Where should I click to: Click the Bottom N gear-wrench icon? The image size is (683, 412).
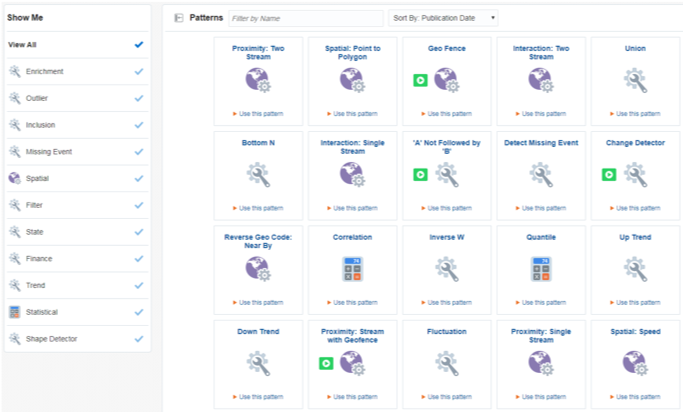click(x=257, y=174)
